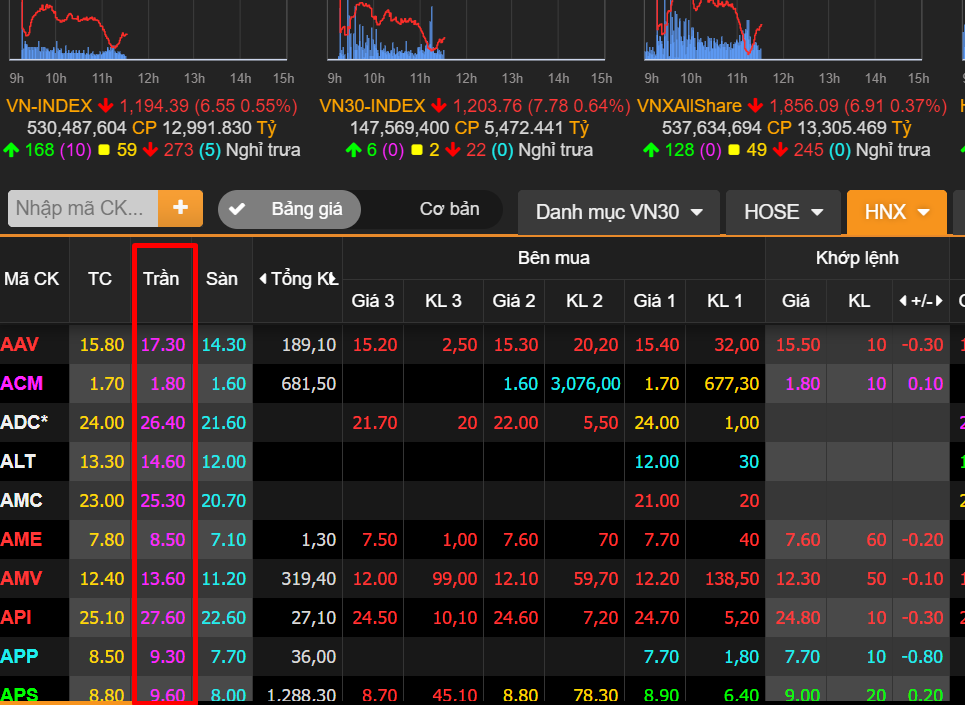965x705 pixels.
Task: Select the ACM stock symbol
Action: coord(22,383)
